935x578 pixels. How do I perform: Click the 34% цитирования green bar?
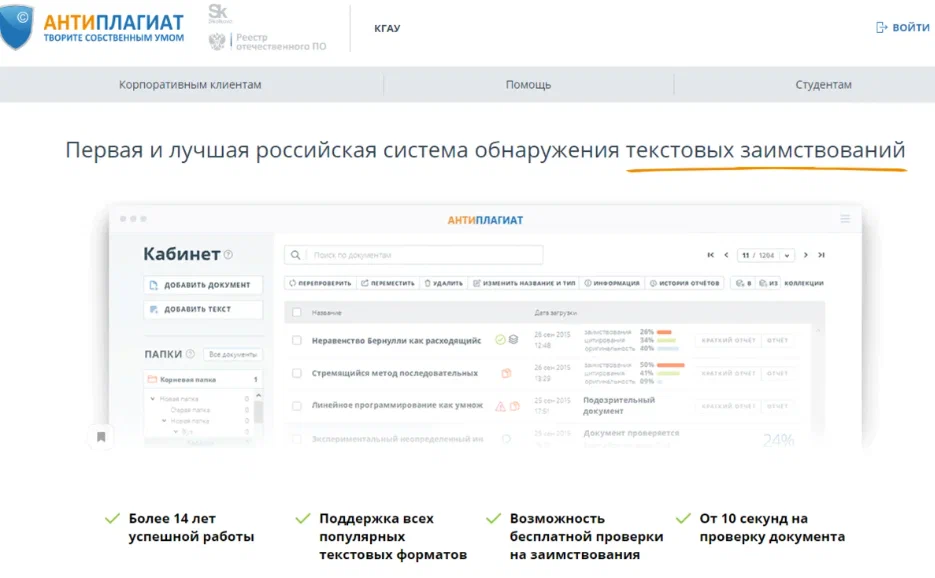pyautogui.click(x=667, y=340)
